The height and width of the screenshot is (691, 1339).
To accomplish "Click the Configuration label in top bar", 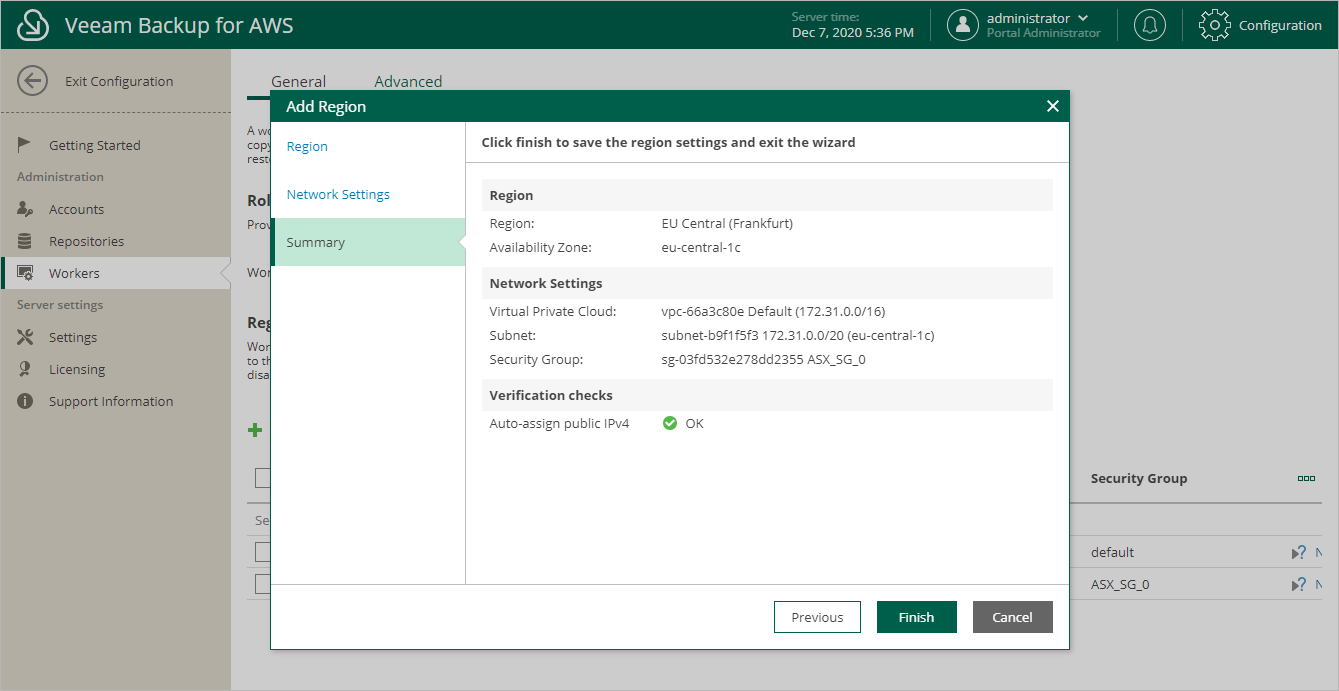I will [x=1280, y=25].
